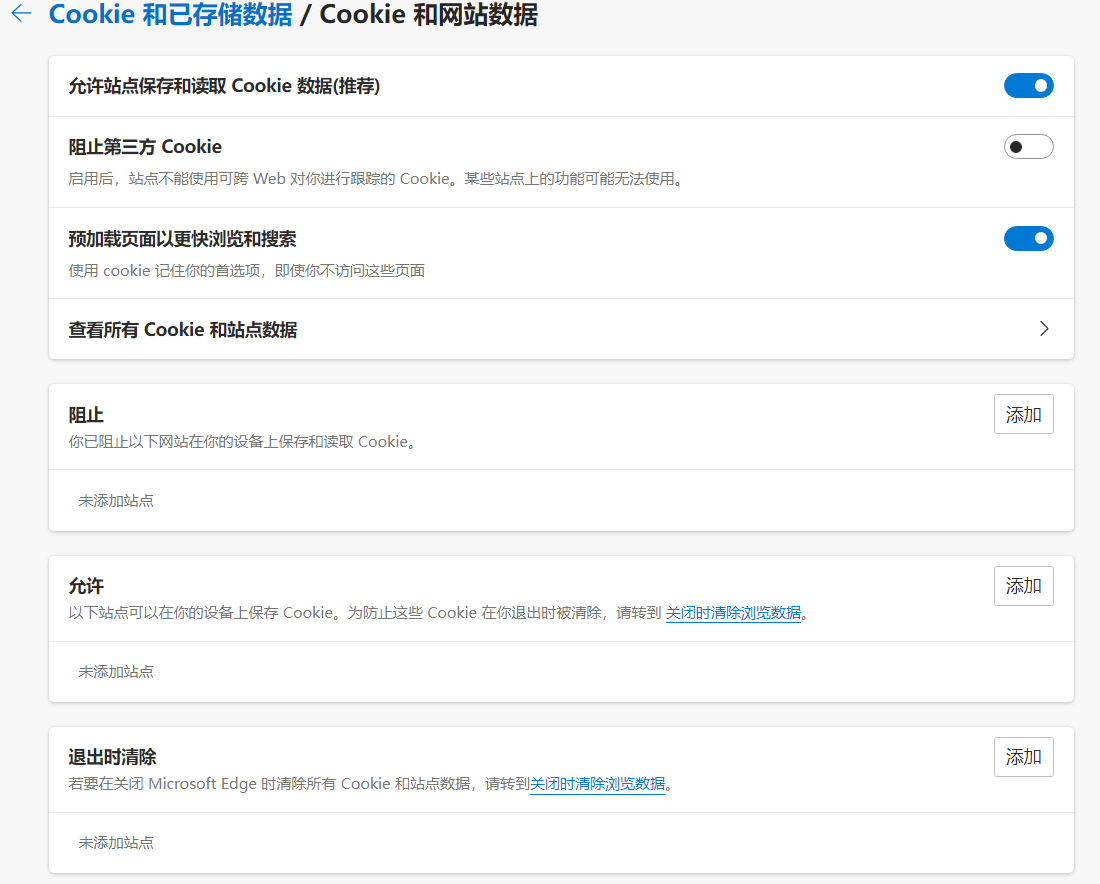Disable 允许站点保存和读取 Cookie 数据
Screen dimensions: 1100x884
[1028, 86]
